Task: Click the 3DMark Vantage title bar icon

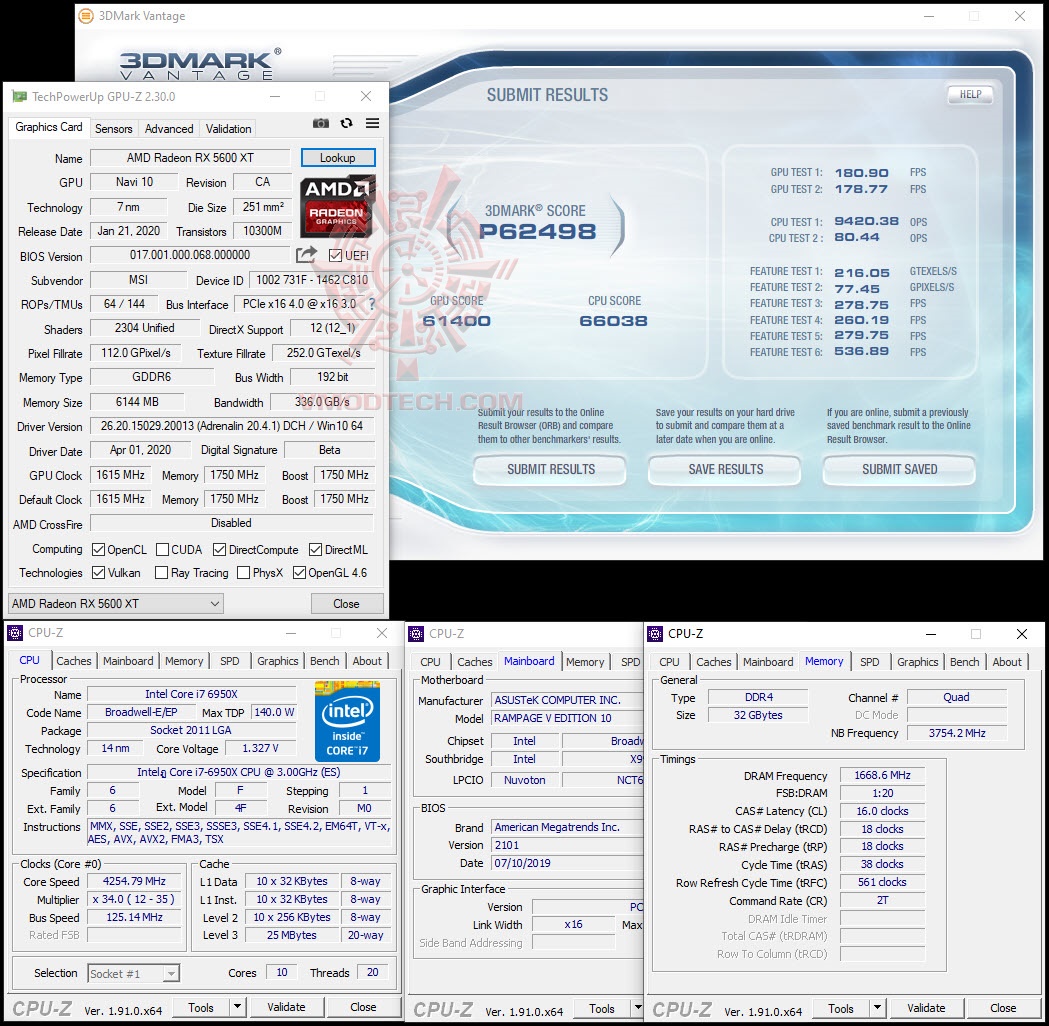Action: coord(86,15)
